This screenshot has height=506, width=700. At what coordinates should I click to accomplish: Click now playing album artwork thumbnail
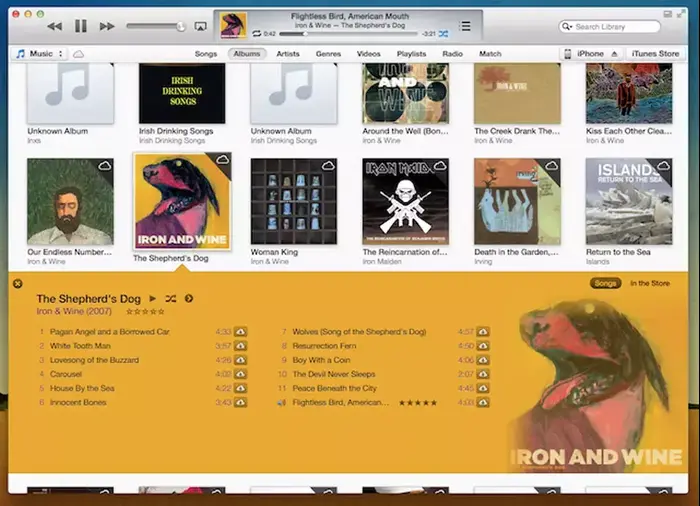pyautogui.click(x=233, y=25)
